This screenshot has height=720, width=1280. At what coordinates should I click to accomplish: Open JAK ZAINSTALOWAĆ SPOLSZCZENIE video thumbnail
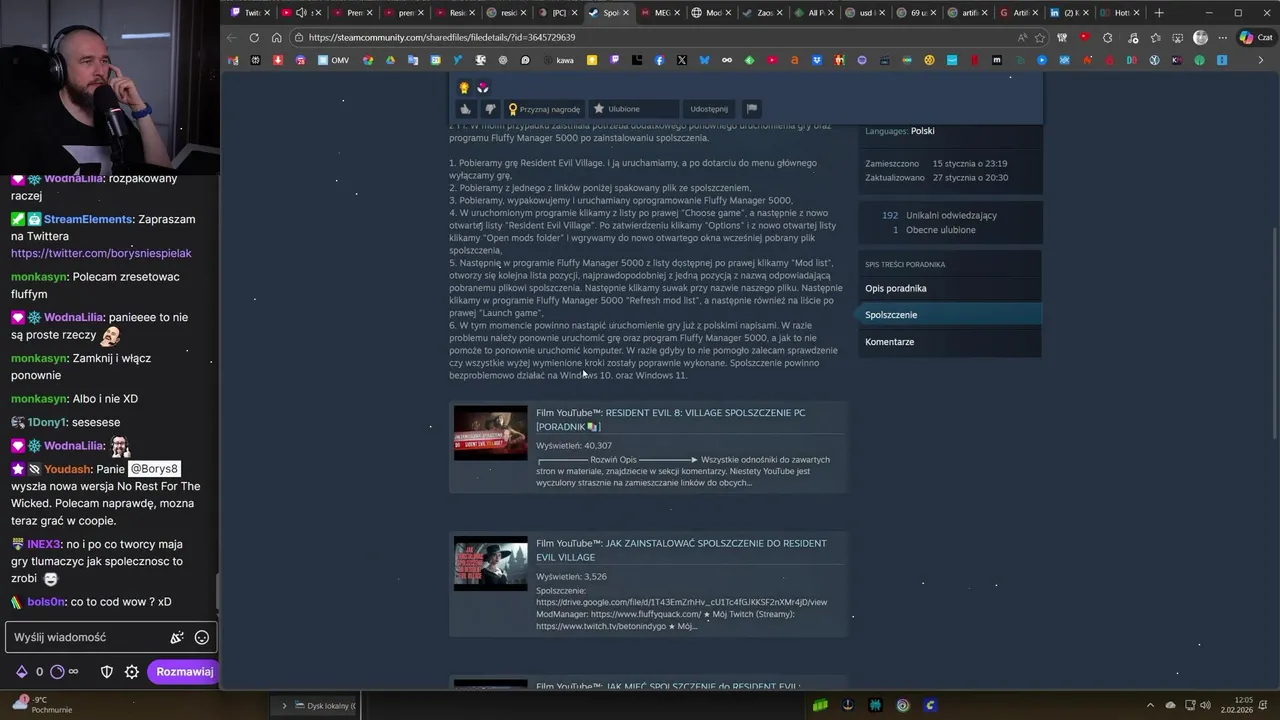tap(490, 564)
